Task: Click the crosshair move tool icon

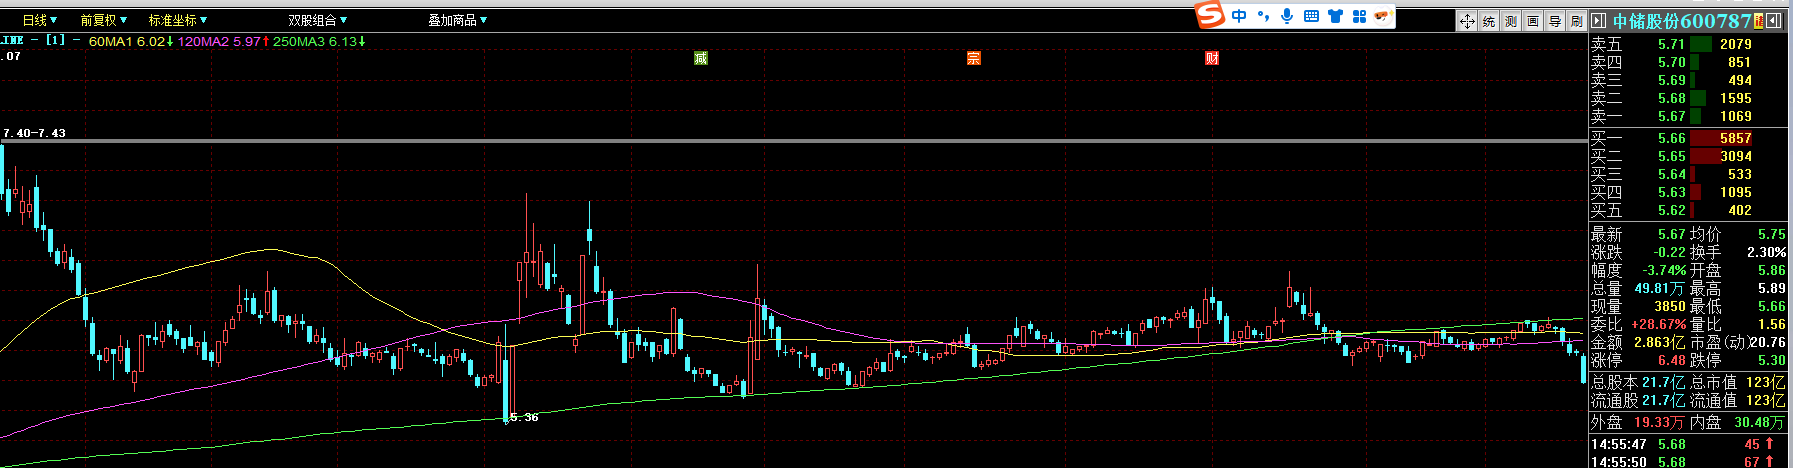Action: (x=1467, y=21)
